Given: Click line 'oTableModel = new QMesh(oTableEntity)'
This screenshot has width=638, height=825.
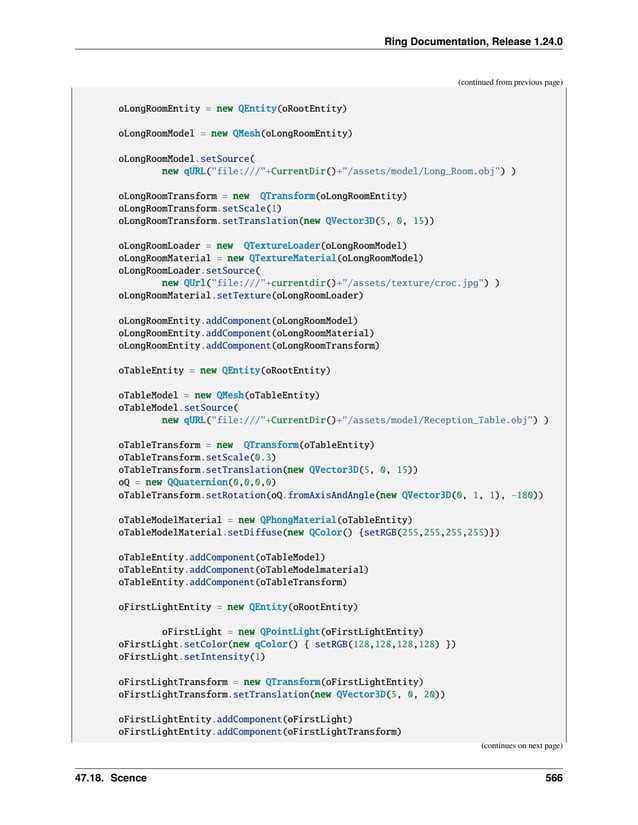Looking at the screenshot, I should [x=219, y=395].
